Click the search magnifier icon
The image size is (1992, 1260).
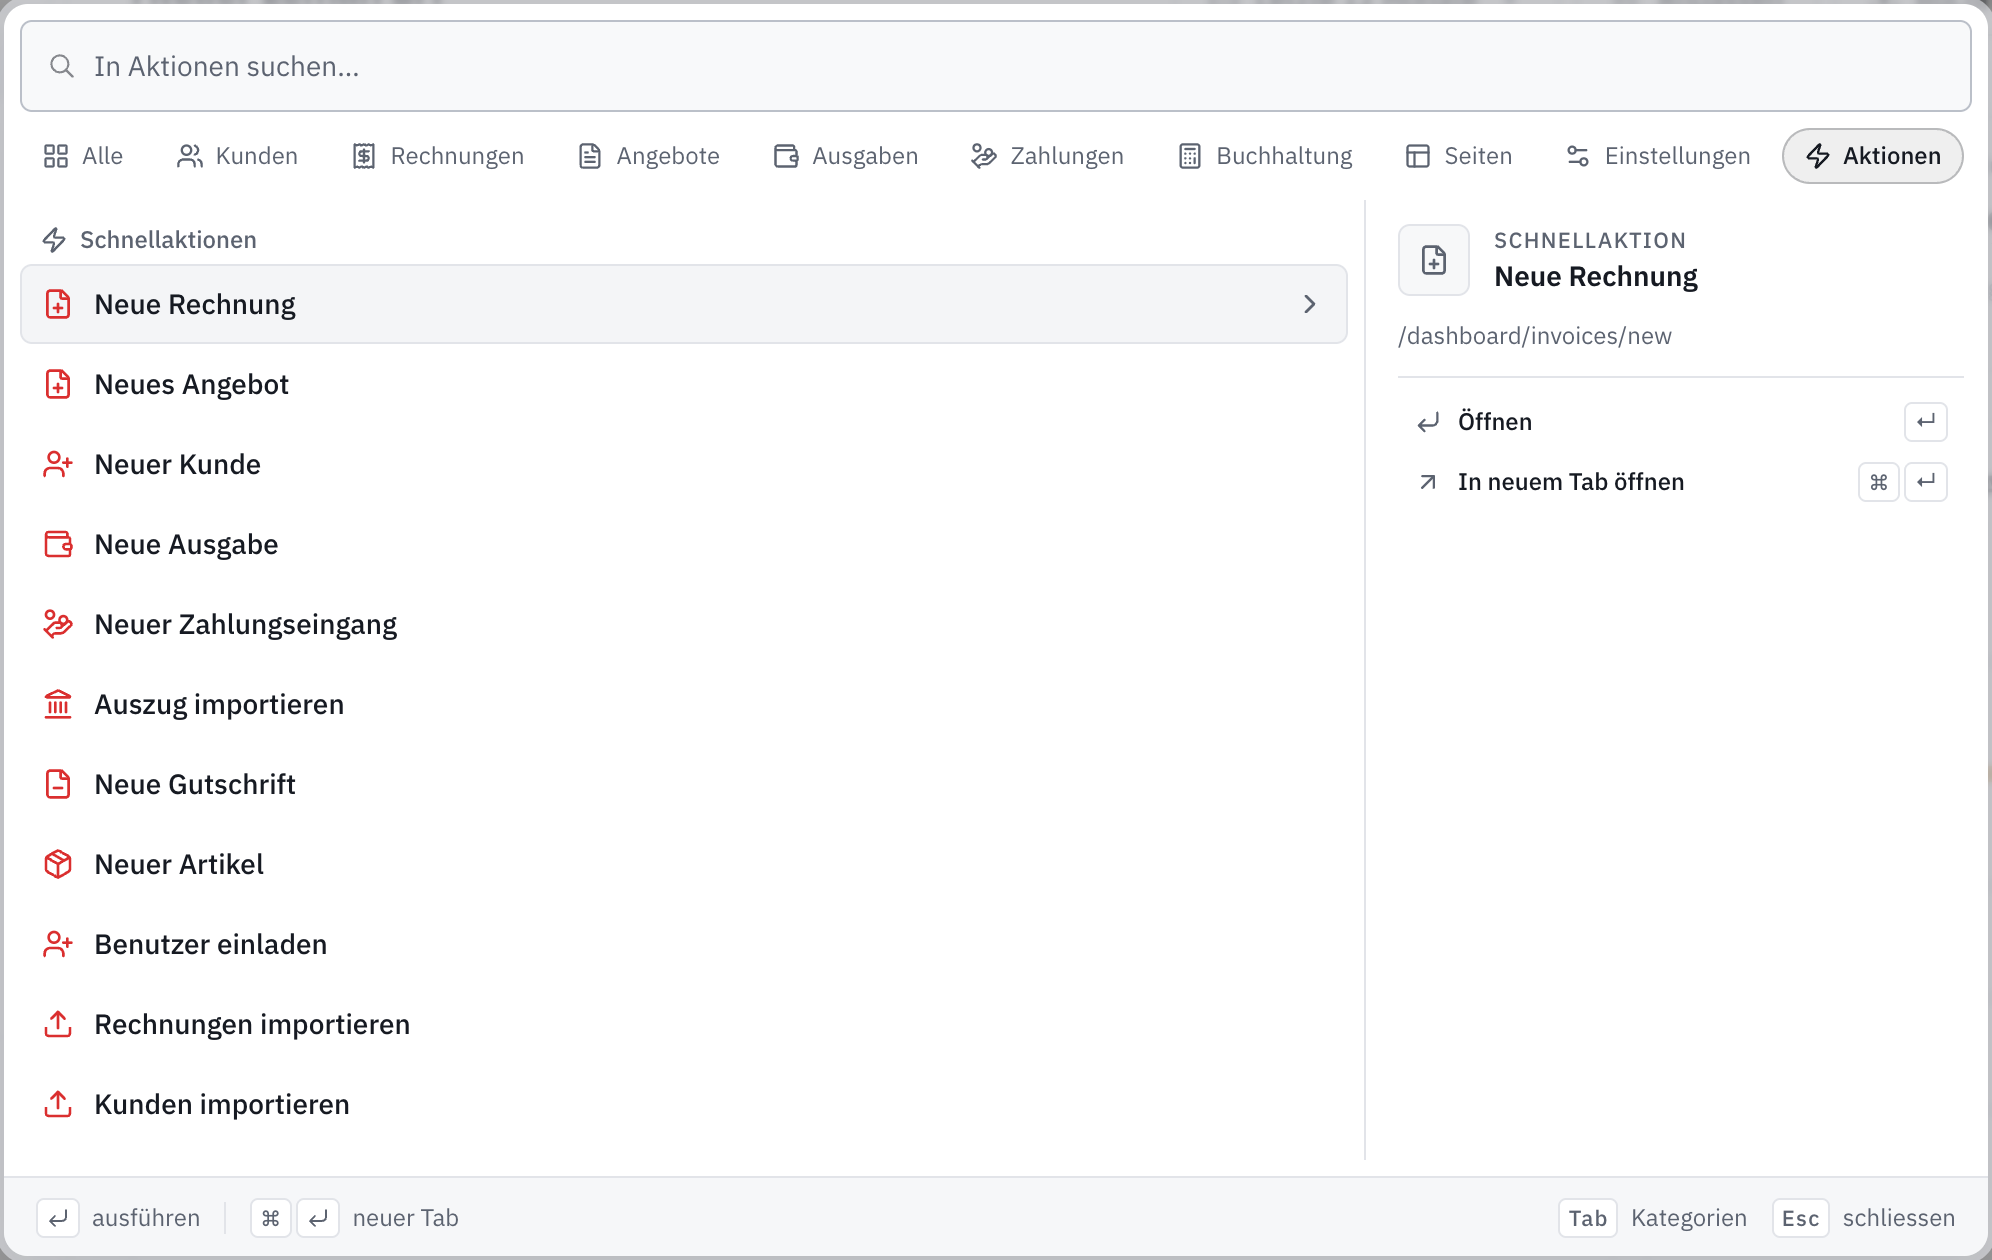62,66
